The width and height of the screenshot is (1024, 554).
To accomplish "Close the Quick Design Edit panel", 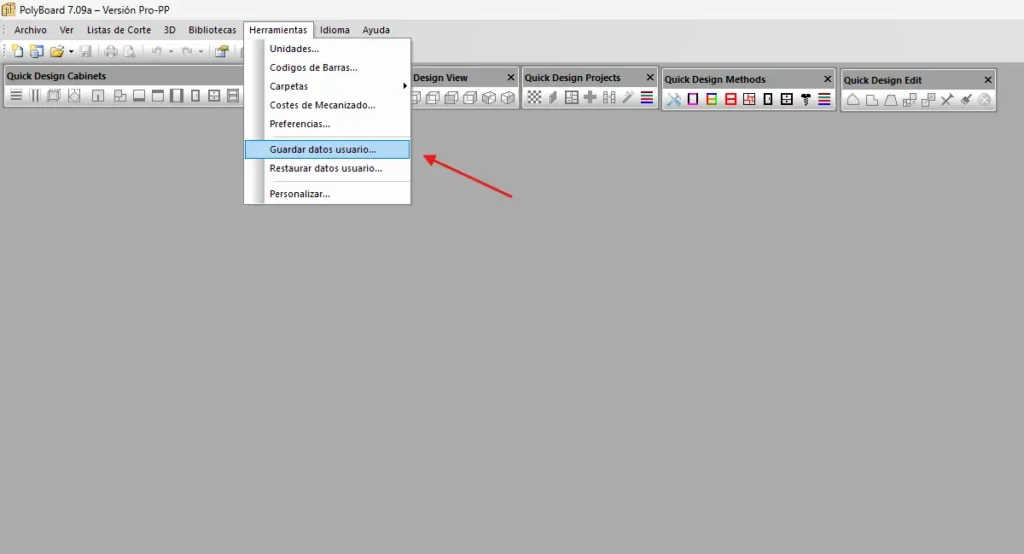I will (987, 80).
